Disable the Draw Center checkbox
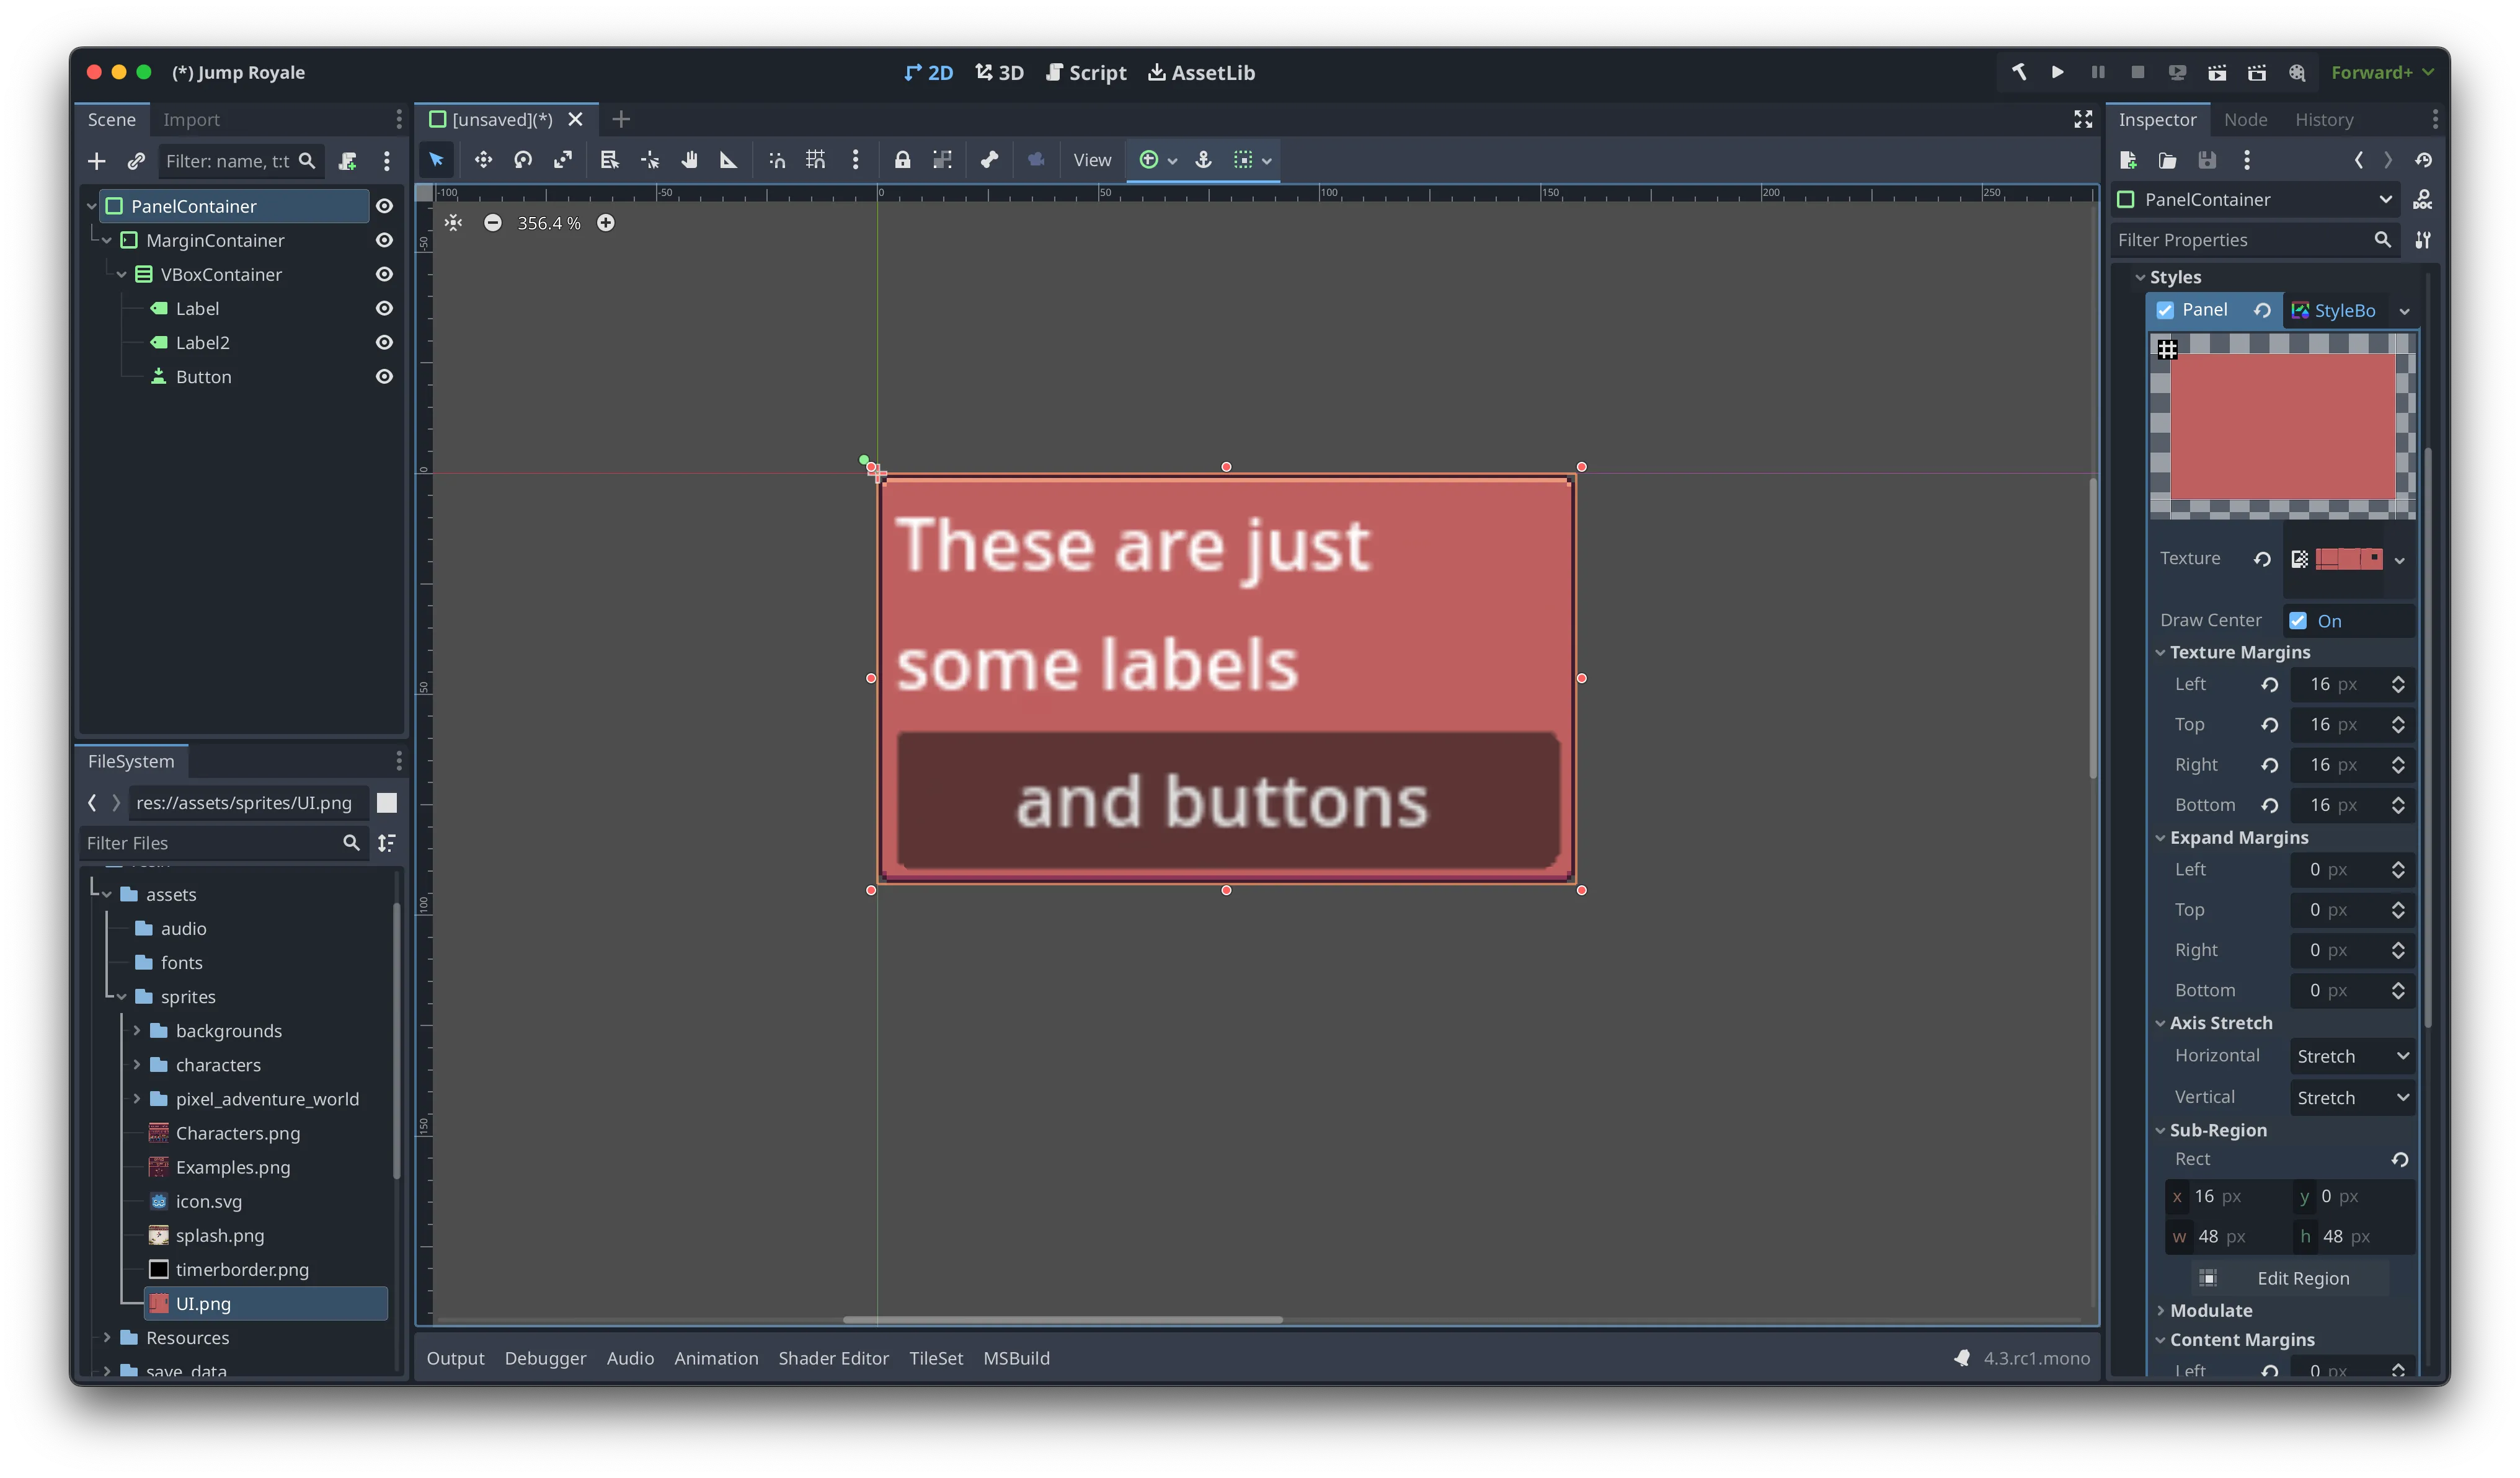The width and height of the screenshot is (2520, 1478). [2298, 621]
